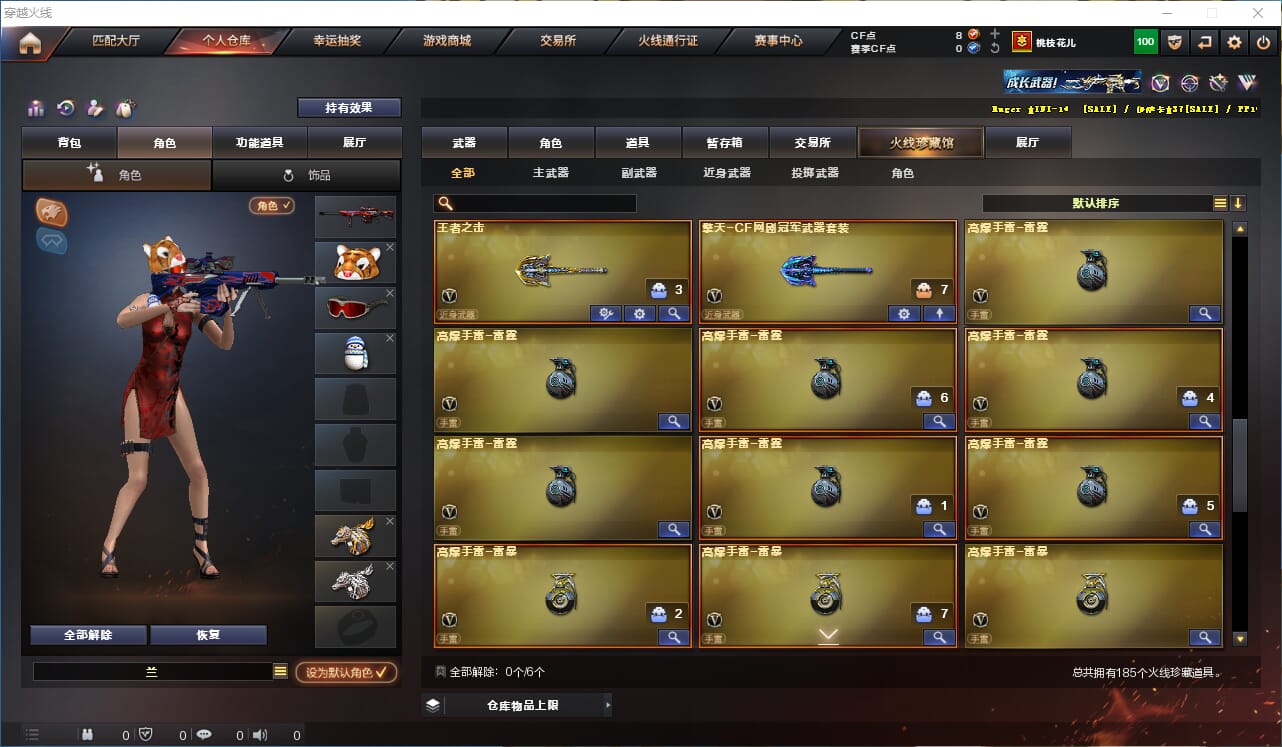Select the tiger view toggle icon
The height and width of the screenshot is (747, 1282).
pyautogui.click(x=52, y=212)
